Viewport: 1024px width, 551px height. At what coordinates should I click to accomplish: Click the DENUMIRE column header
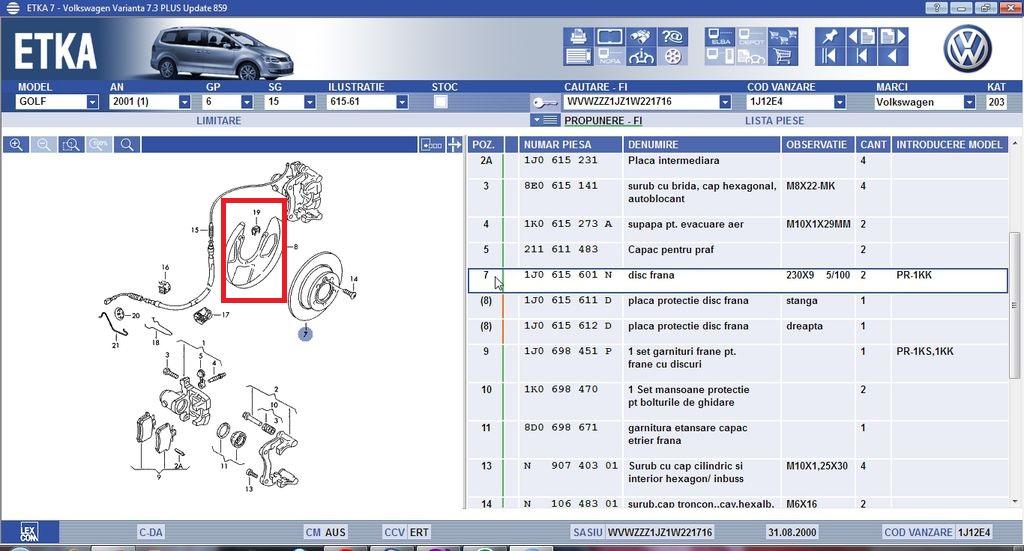702,145
